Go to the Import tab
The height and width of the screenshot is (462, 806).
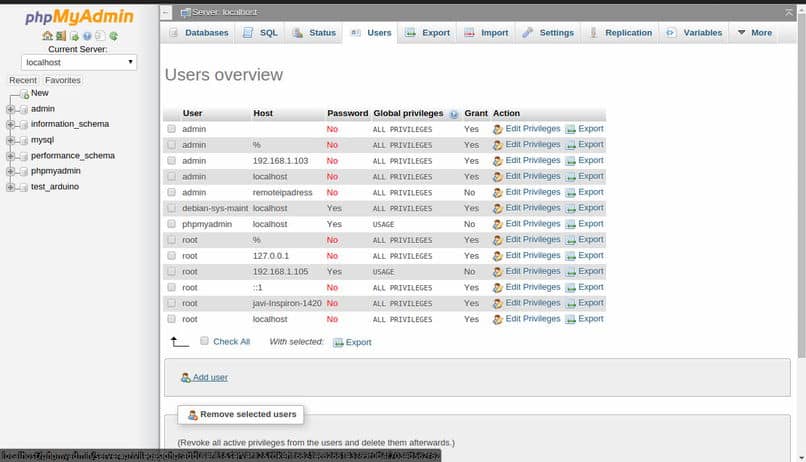(x=486, y=33)
